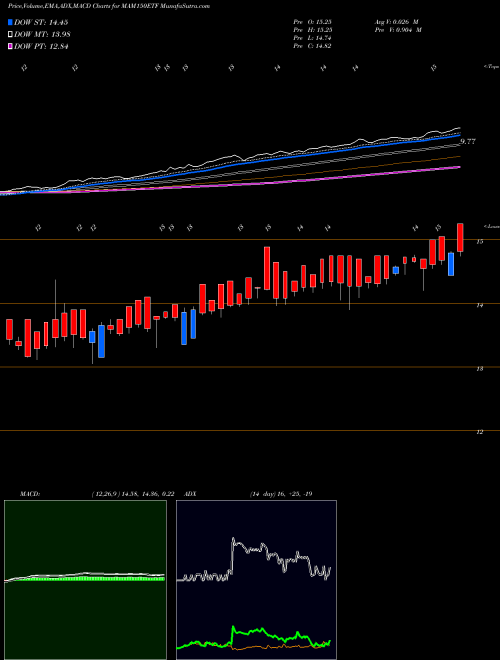The image size is (500, 660).
Task: Click the '<Lows' label beside candlestick chart
Action: [x=492, y=226]
